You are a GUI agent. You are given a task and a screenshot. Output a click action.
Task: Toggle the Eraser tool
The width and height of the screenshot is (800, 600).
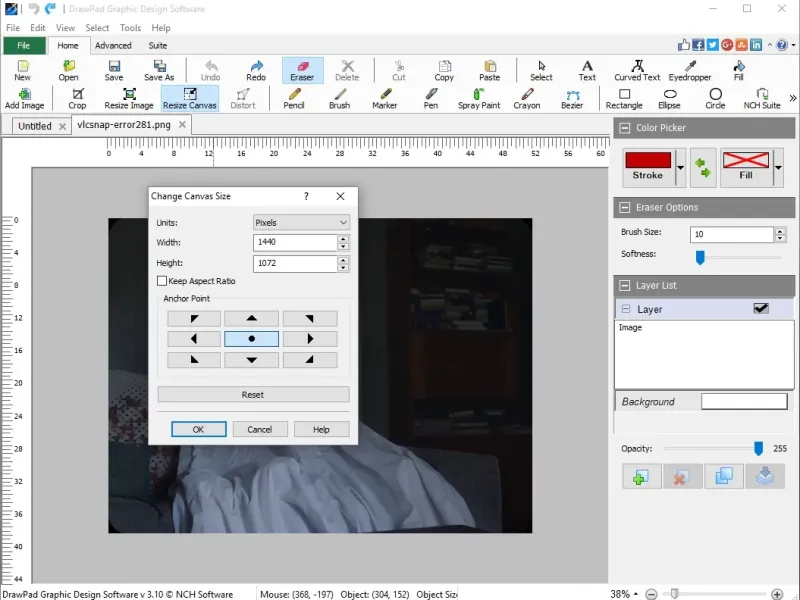pyautogui.click(x=302, y=70)
